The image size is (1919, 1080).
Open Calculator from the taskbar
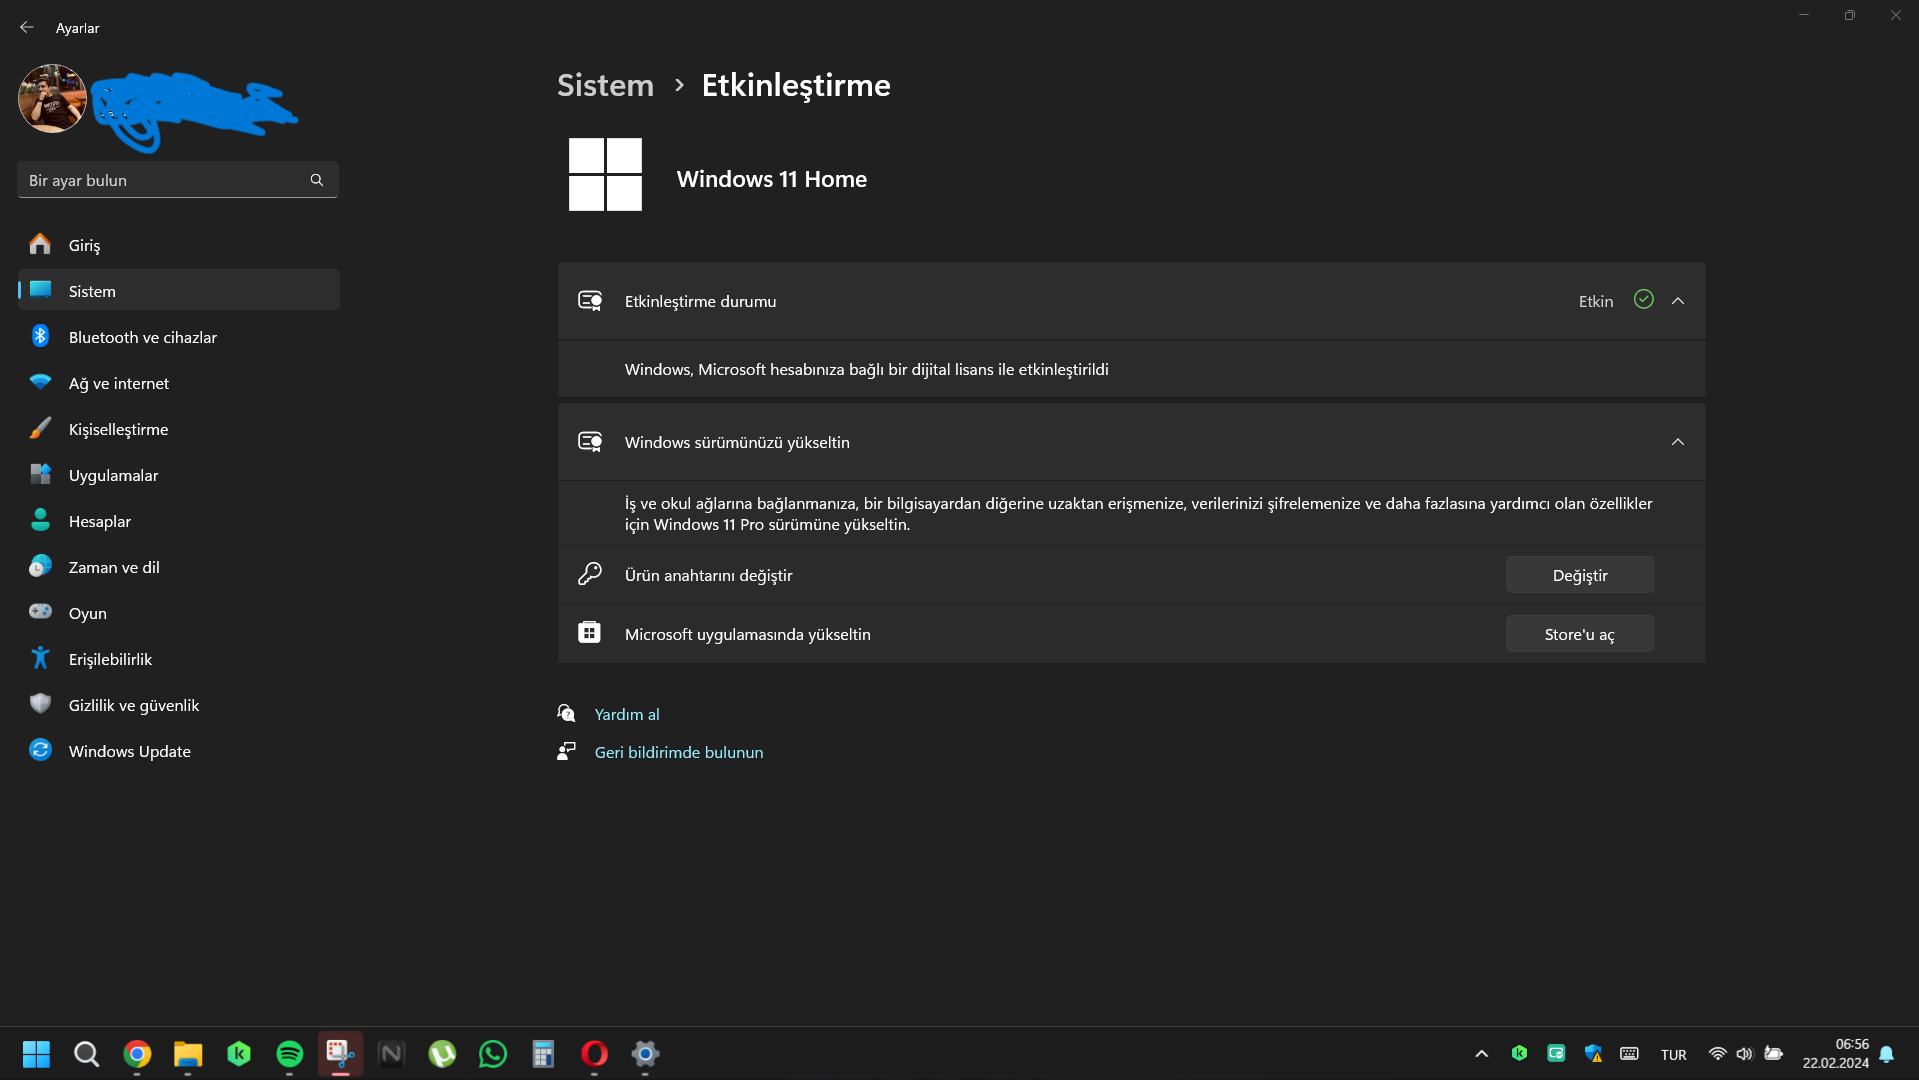coord(543,1054)
